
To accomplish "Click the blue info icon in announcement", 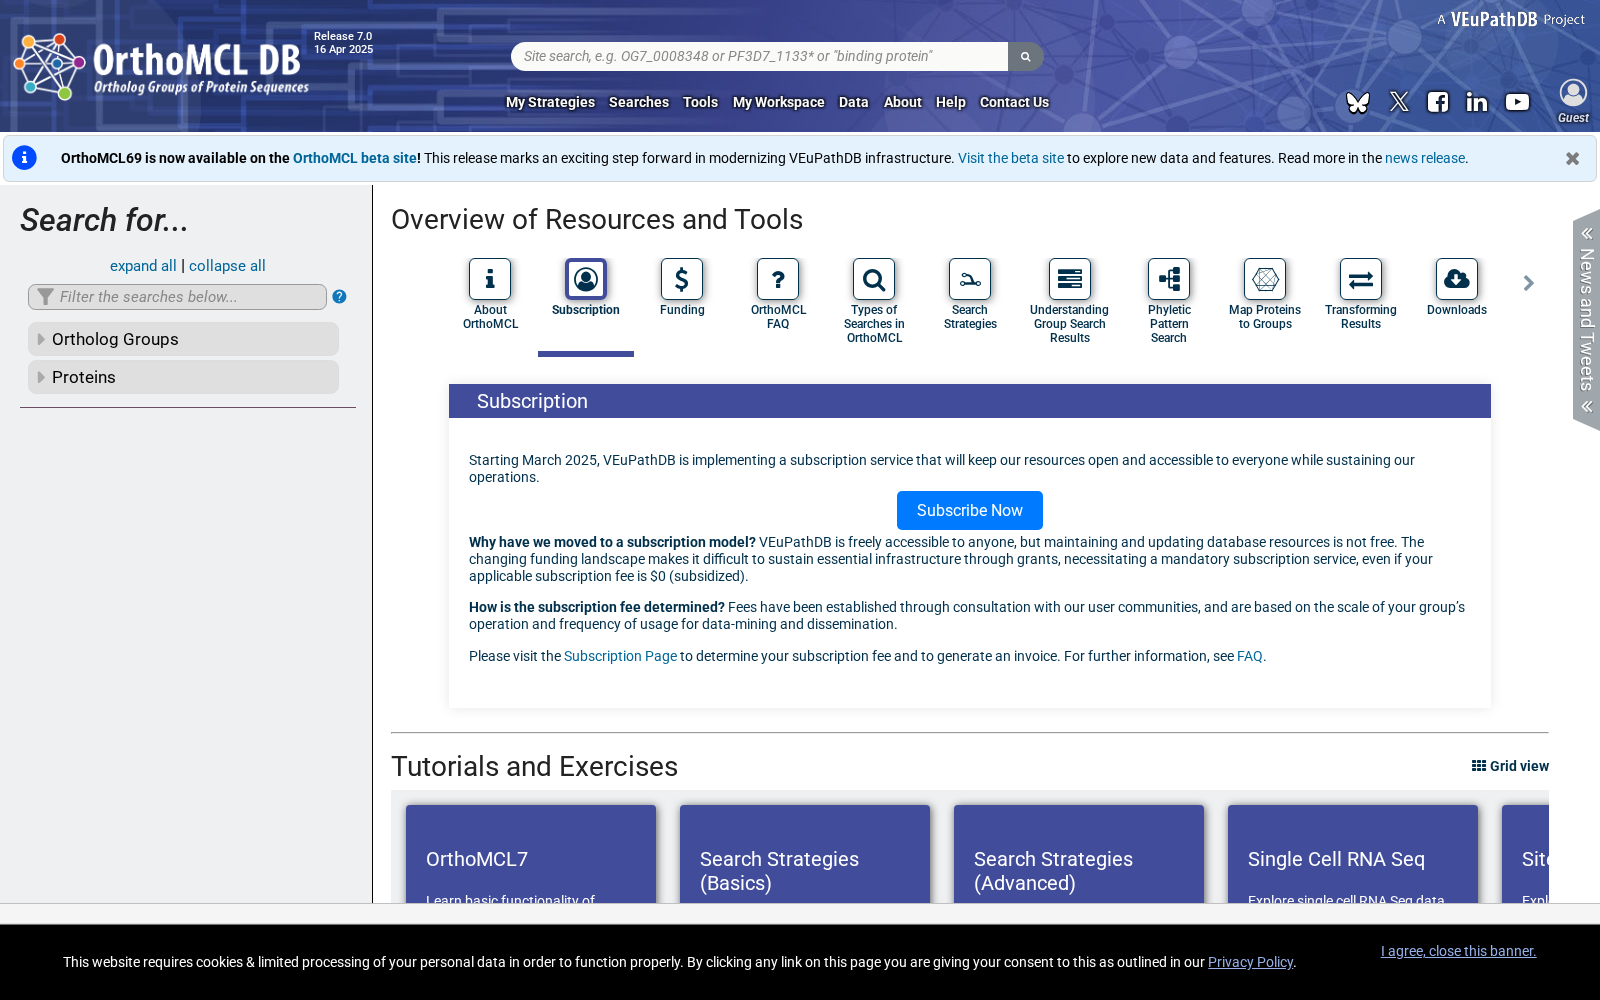I will coord(24,158).
